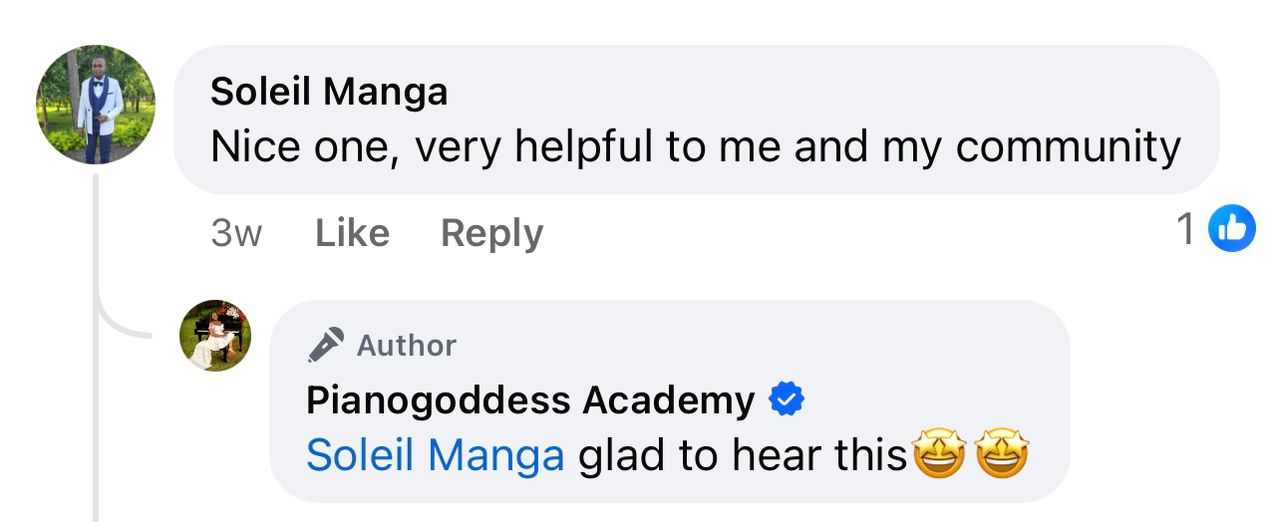This screenshot has width=1280, height=522.
Task: Click the blue Soleil Manga mention
Action: (x=435, y=456)
